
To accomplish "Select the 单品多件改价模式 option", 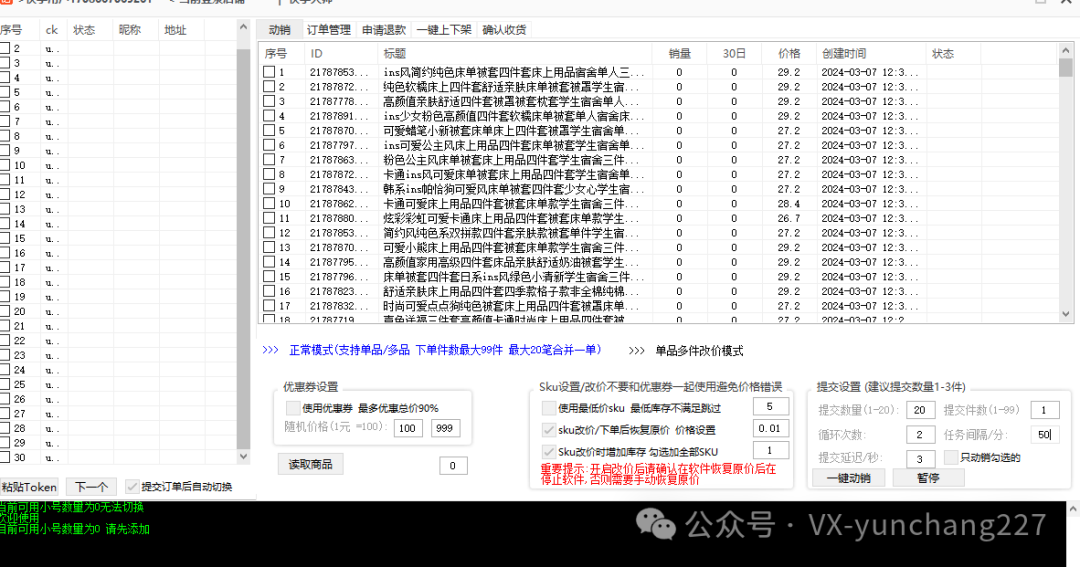I will pyautogui.click(x=699, y=351).
